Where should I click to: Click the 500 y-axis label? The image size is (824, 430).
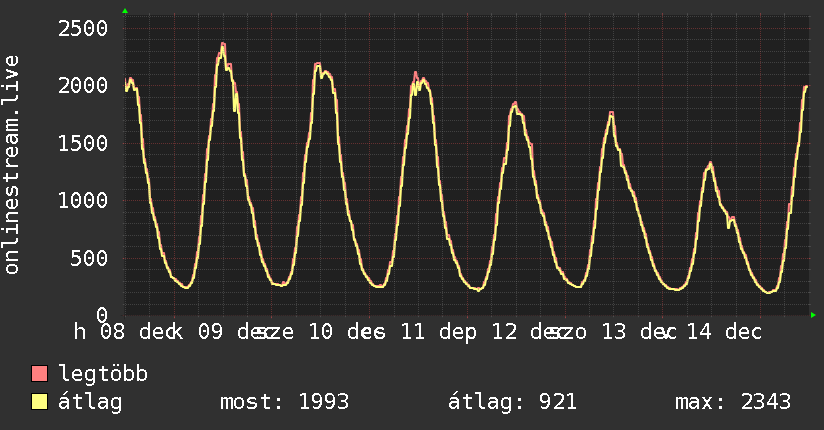tap(88, 259)
